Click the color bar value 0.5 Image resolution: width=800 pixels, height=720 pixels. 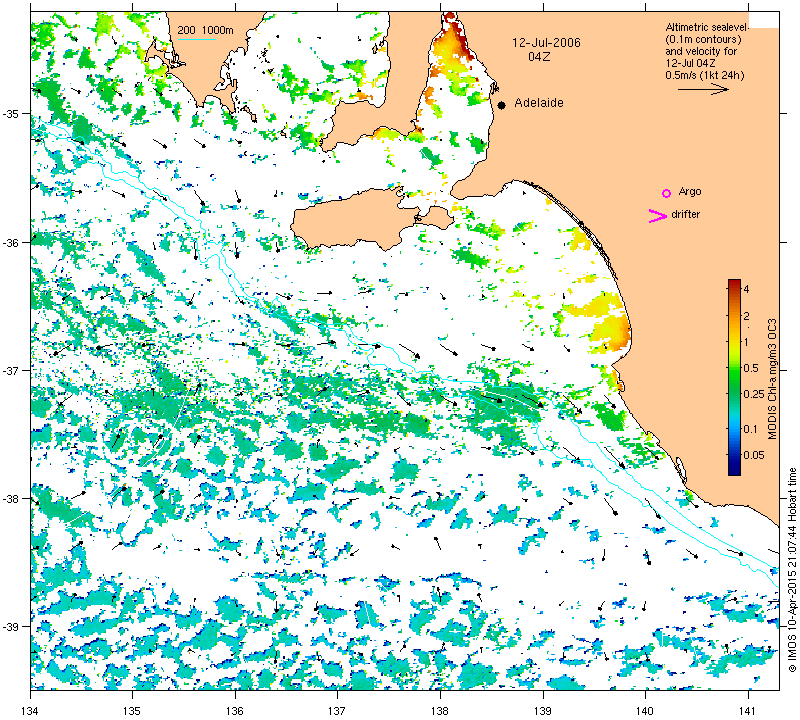tap(751, 368)
